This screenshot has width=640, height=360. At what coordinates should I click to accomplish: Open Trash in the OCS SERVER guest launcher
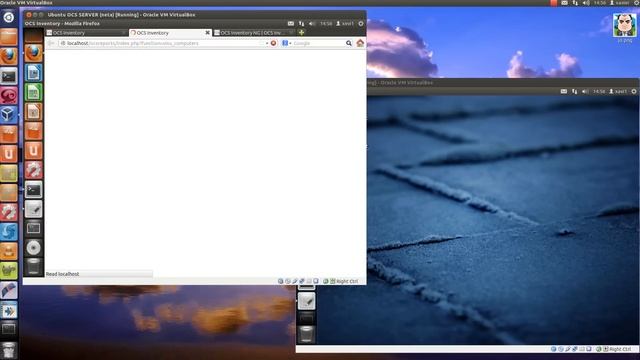(33, 266)
